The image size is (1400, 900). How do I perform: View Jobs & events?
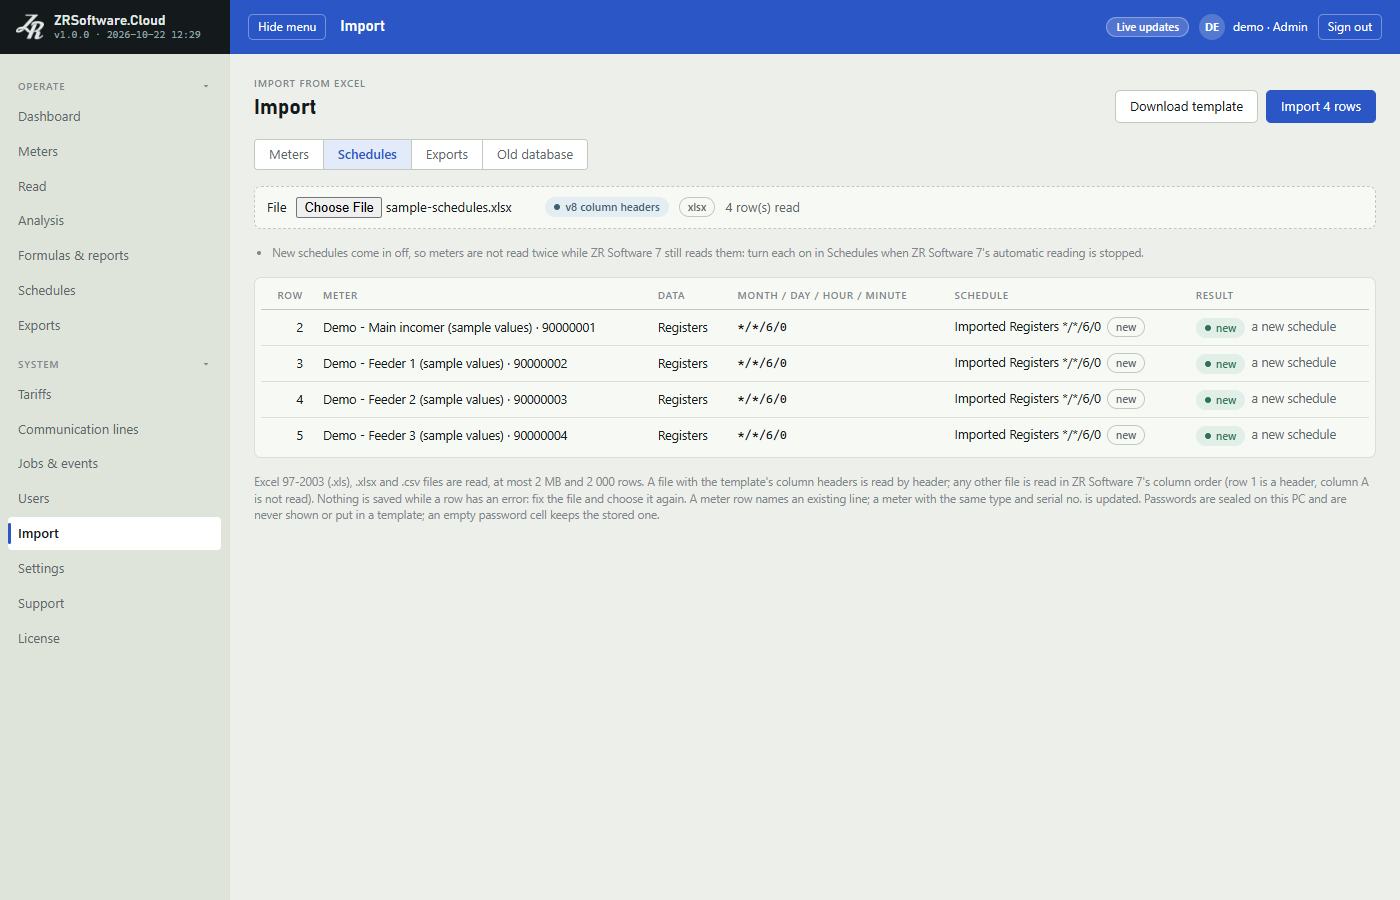(x=114, y=463)
